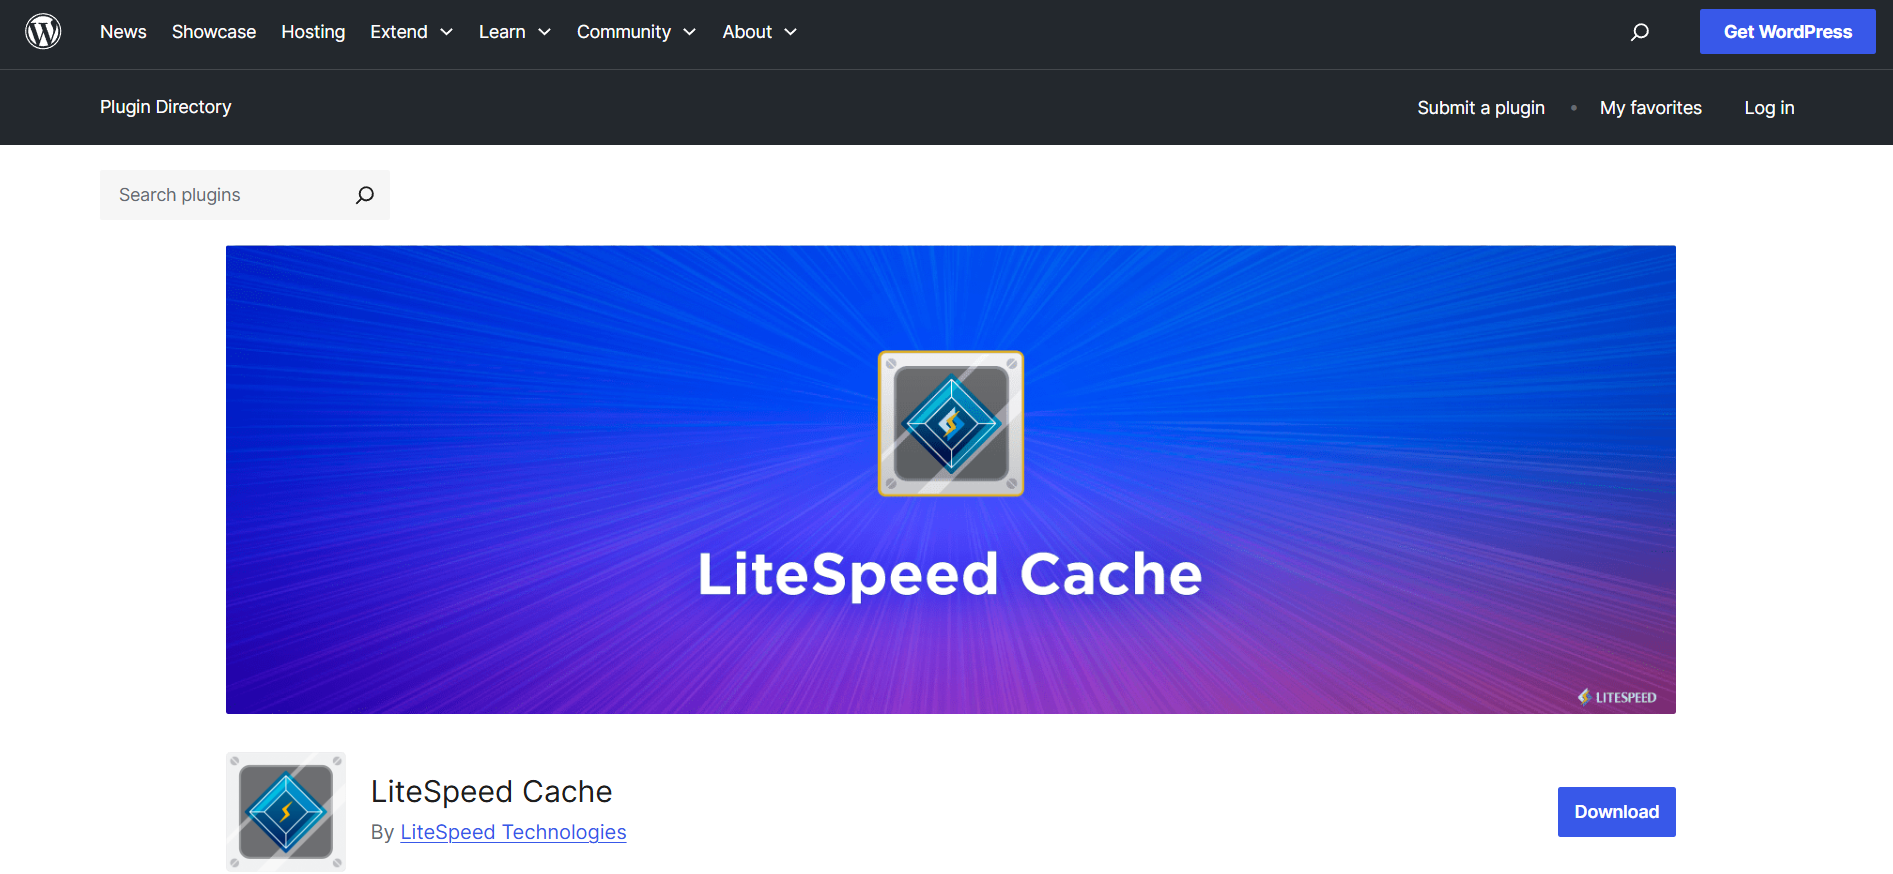Image resolution: width=1893 pixels, height=874 pixels.
Task: Expand the Learn dropdown menu
Action: tap(515, 32)
